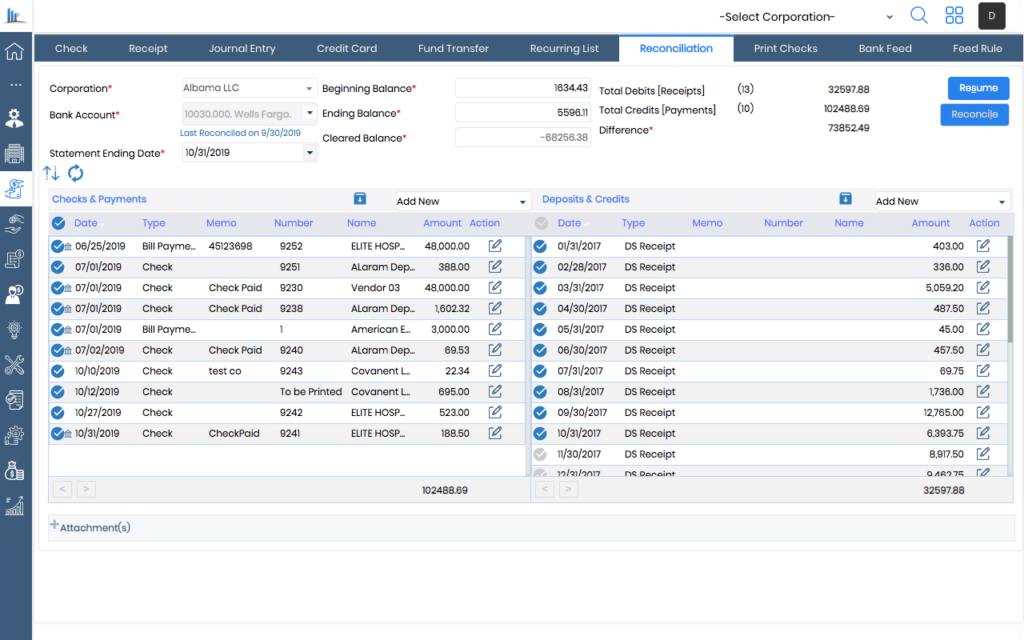Click the Resume button

tap(978, 88)
